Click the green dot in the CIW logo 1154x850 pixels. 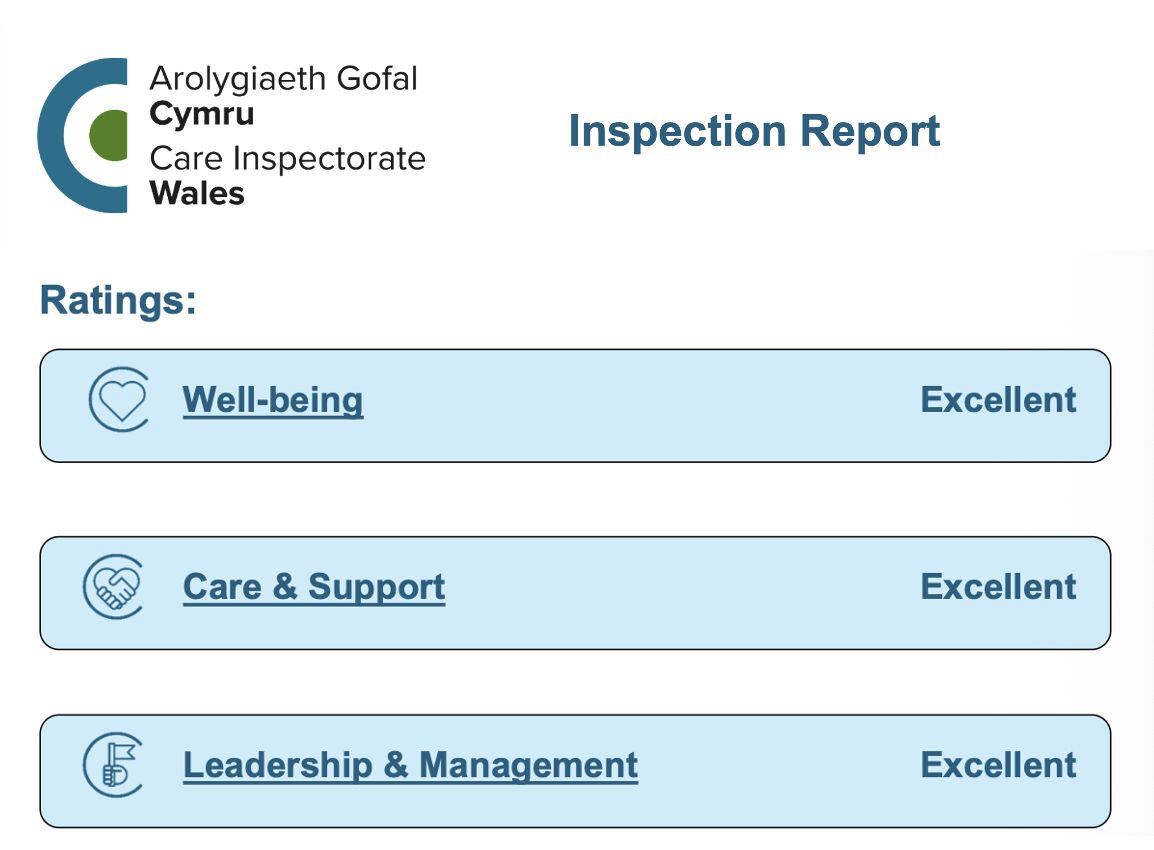coord(108,135)
